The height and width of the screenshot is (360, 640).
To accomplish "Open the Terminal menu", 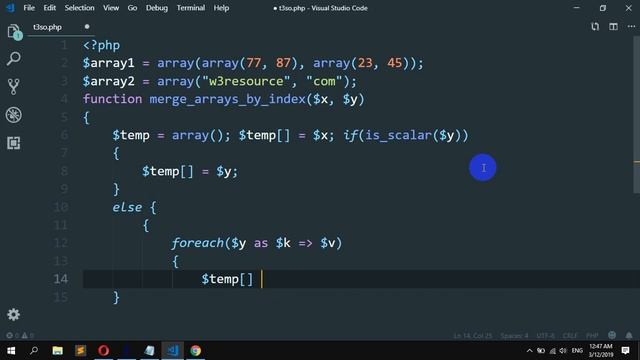I will pos(191,8).
